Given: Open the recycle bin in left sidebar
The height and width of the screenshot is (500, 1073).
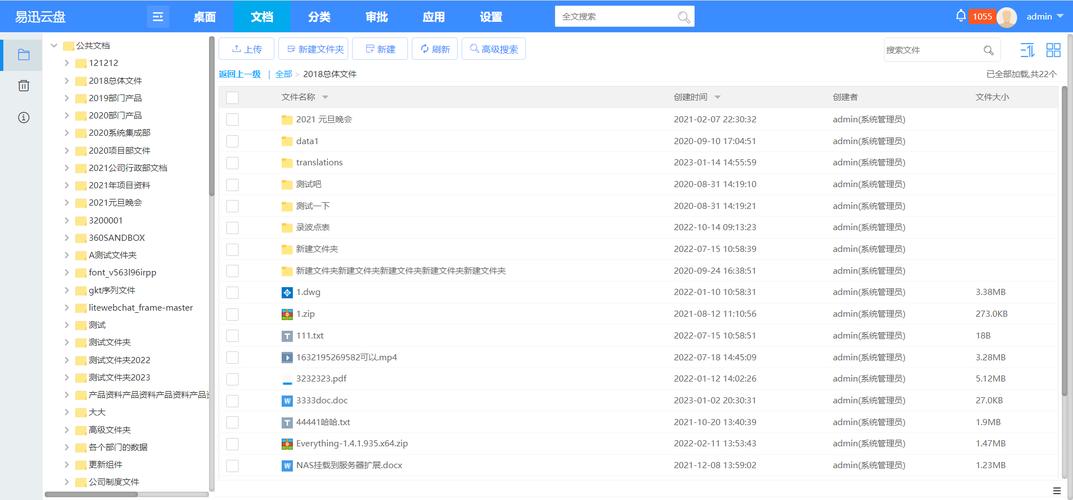Looking at the screenshot, I should 23,86.
